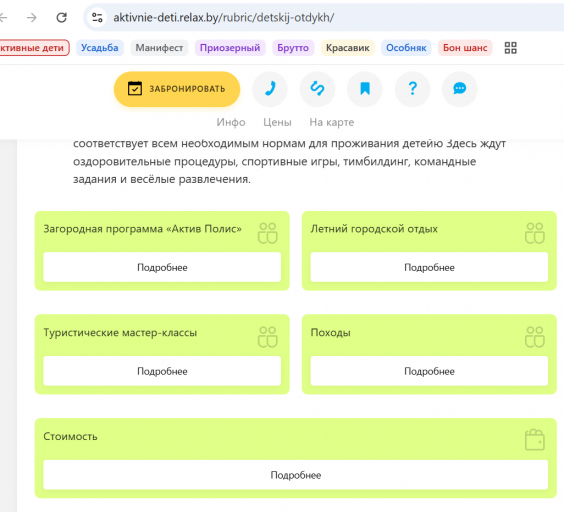Click the people icon in Туристические мастер-классы card
Viewport: 564px width, 512px height.
click(x=268, y=337)
